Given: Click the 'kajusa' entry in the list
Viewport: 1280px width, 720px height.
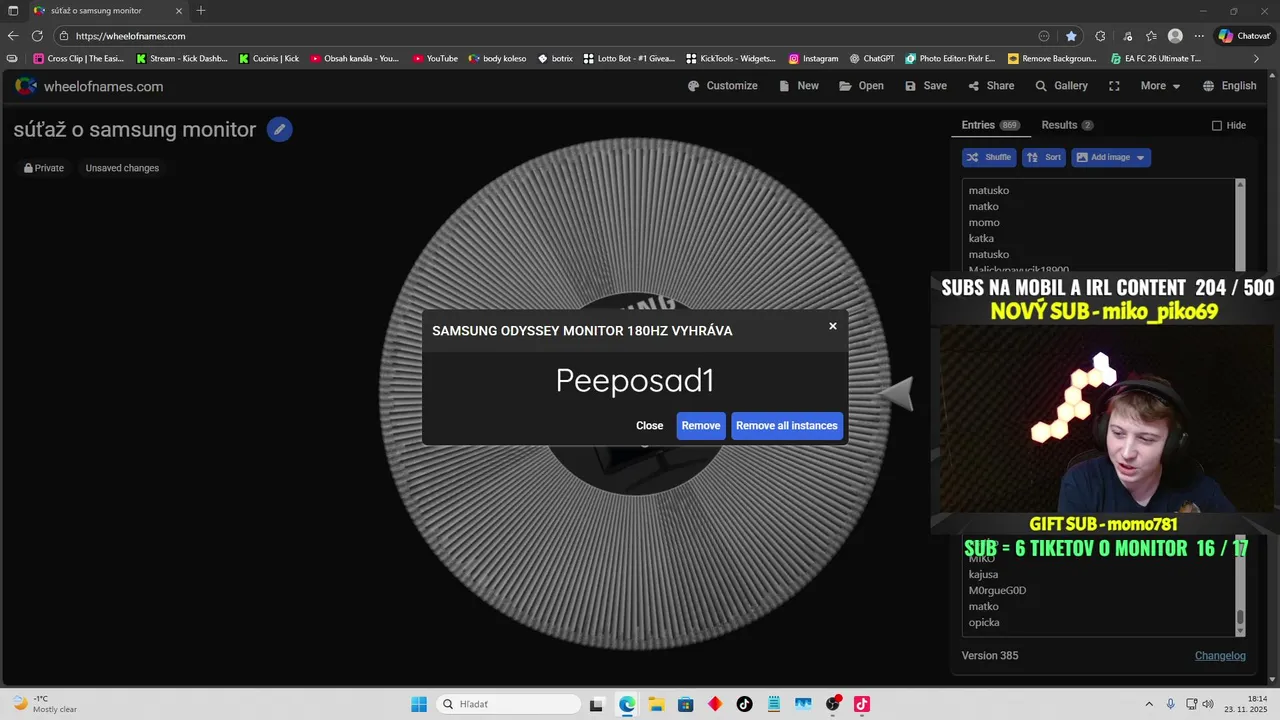Looking at the screenshot, I should [983, 574].
